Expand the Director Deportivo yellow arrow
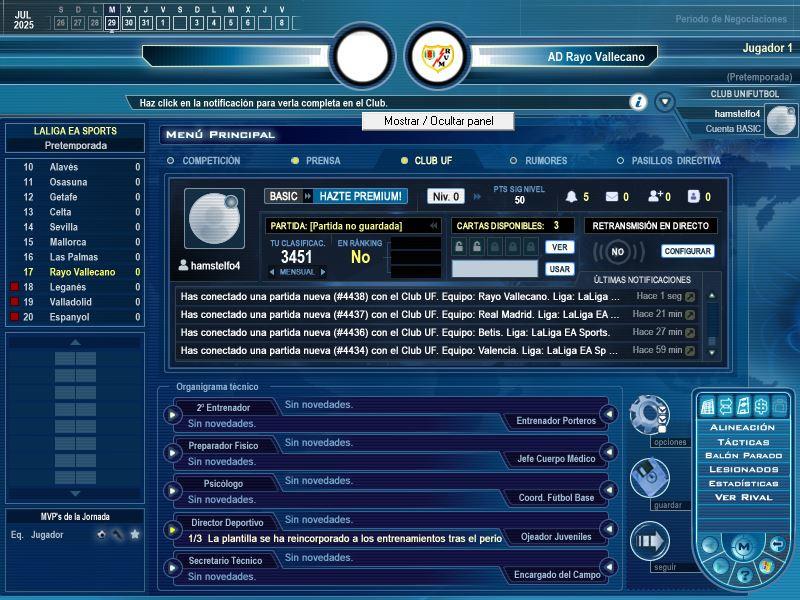This screenshot has height=600, width=800. 172,530
